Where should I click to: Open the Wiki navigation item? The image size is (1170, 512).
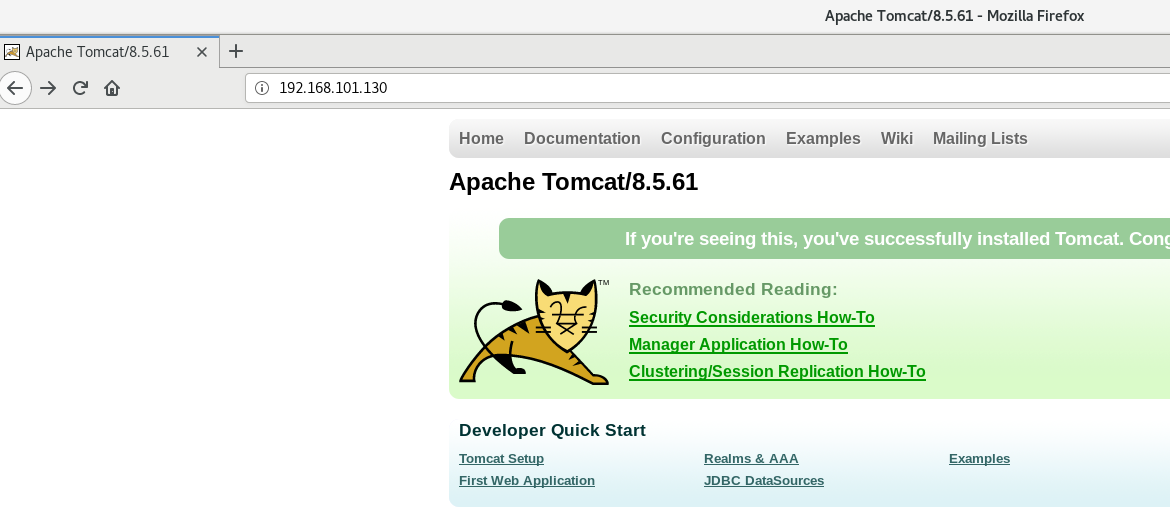(x=897, y=139)
